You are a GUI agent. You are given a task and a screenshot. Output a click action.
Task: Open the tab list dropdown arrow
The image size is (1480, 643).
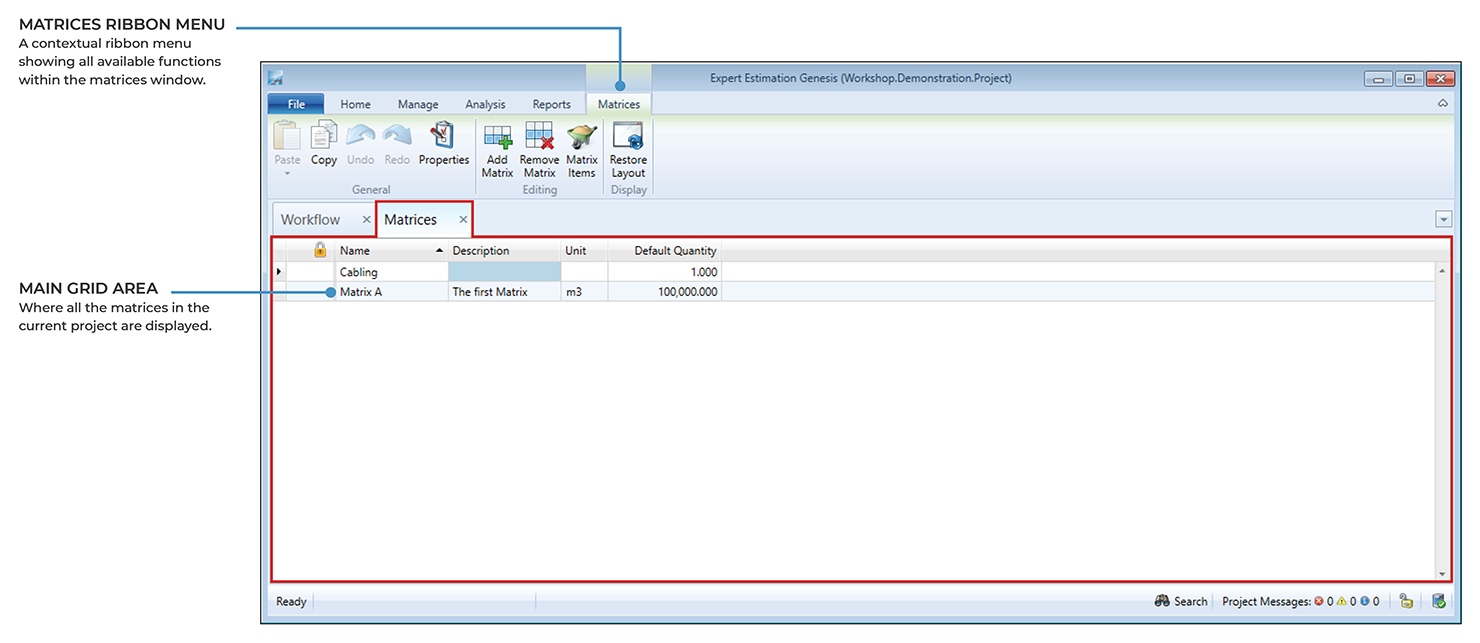pos(1443,219)
